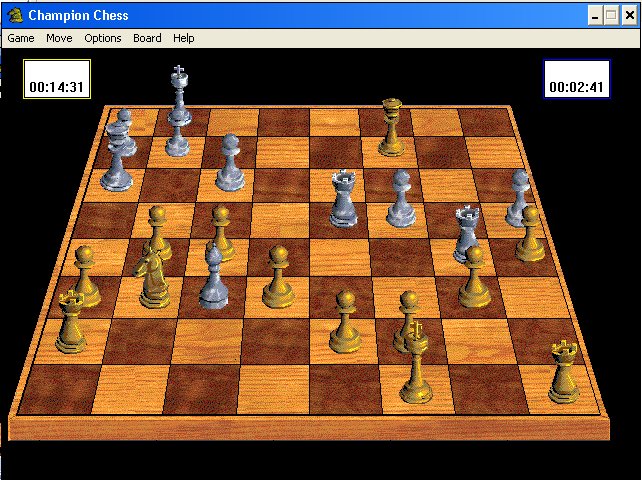Select the gold pawn behind the gold knight
Image resolution: width=642 pixels, height=480 pixels.
tap(157, 229)
